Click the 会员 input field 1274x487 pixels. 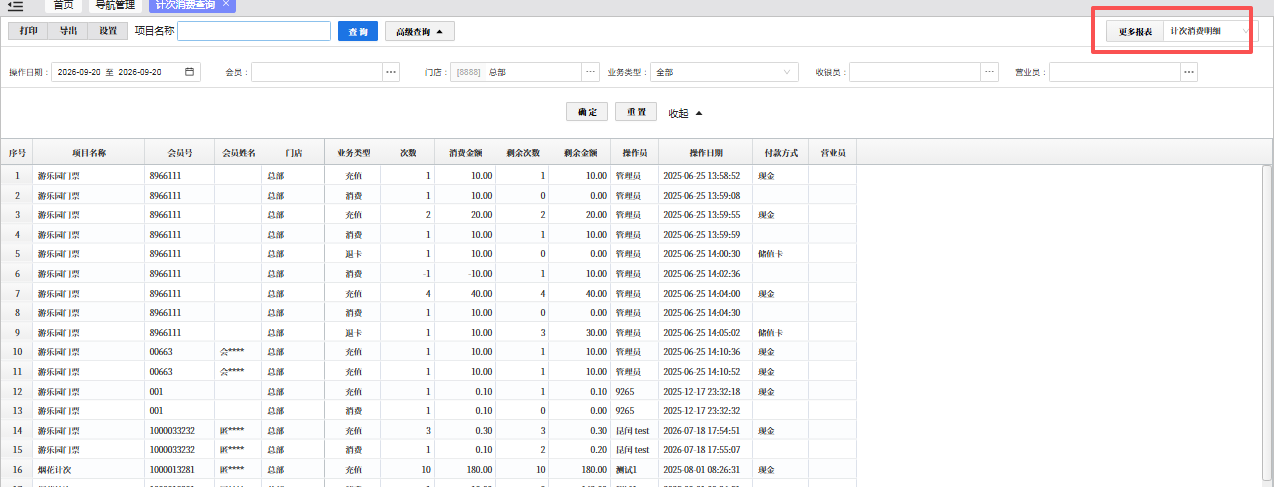(317, 72)
